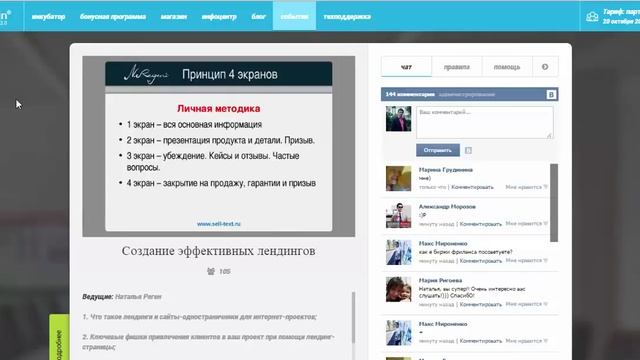Focus the Ваш комментарий text field
The image size is (640, 360).
[485, 122]
